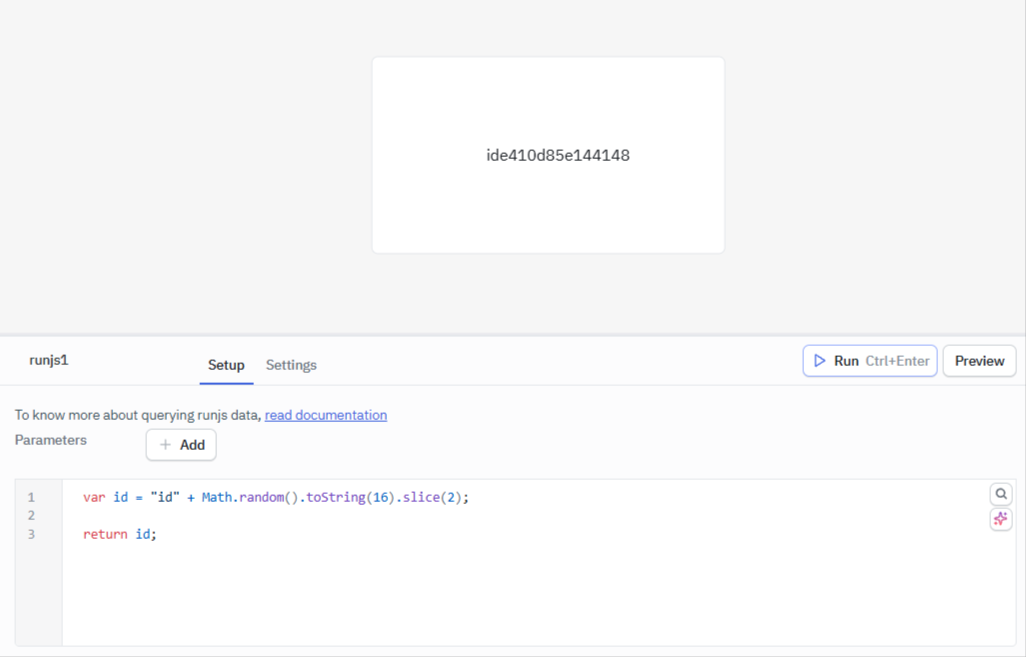Add a new parameter
This screenshot has width=1026, height=657.
181,444
